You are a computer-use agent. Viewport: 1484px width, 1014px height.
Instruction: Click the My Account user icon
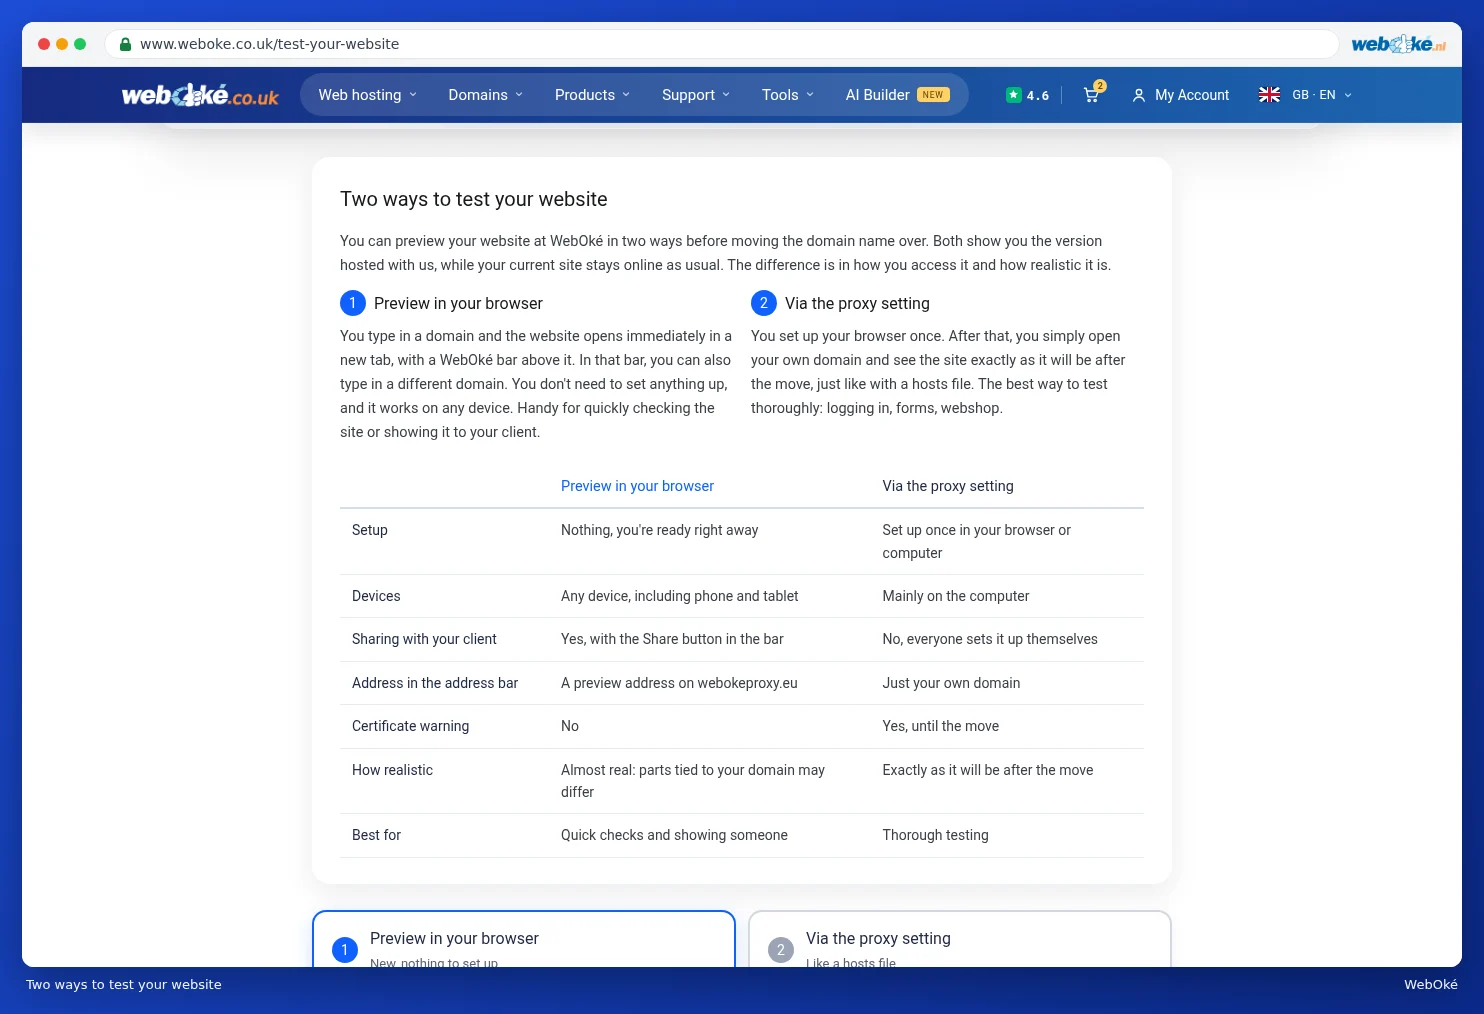click(1138, 95)
